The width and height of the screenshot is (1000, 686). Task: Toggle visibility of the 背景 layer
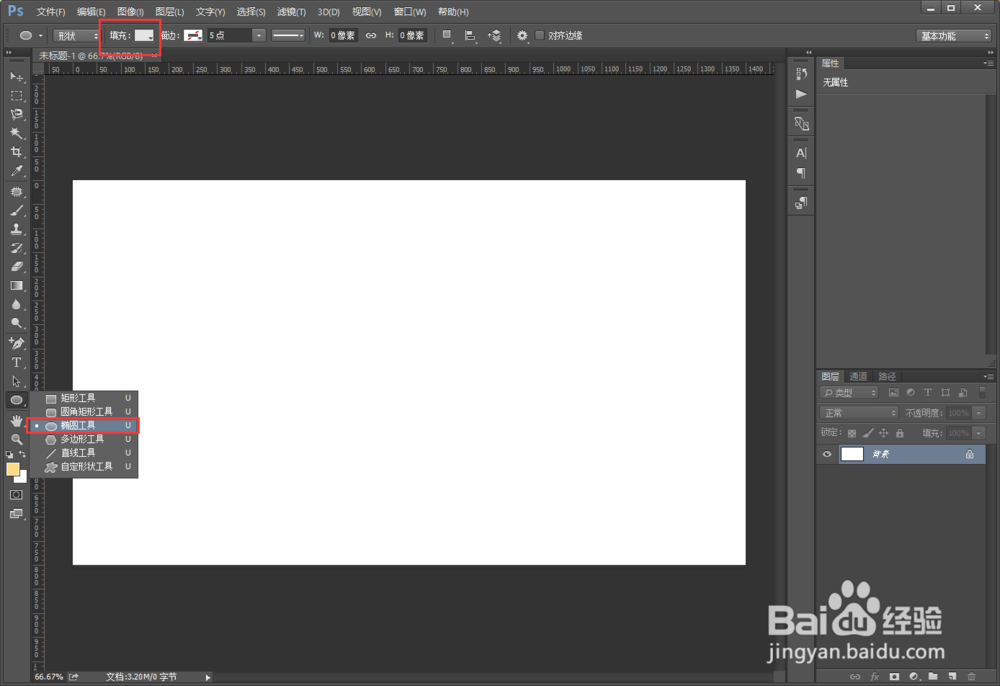[827, 454]
